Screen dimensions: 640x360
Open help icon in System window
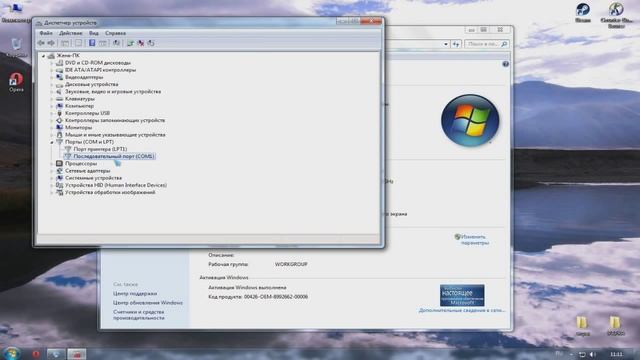(505, 64)
